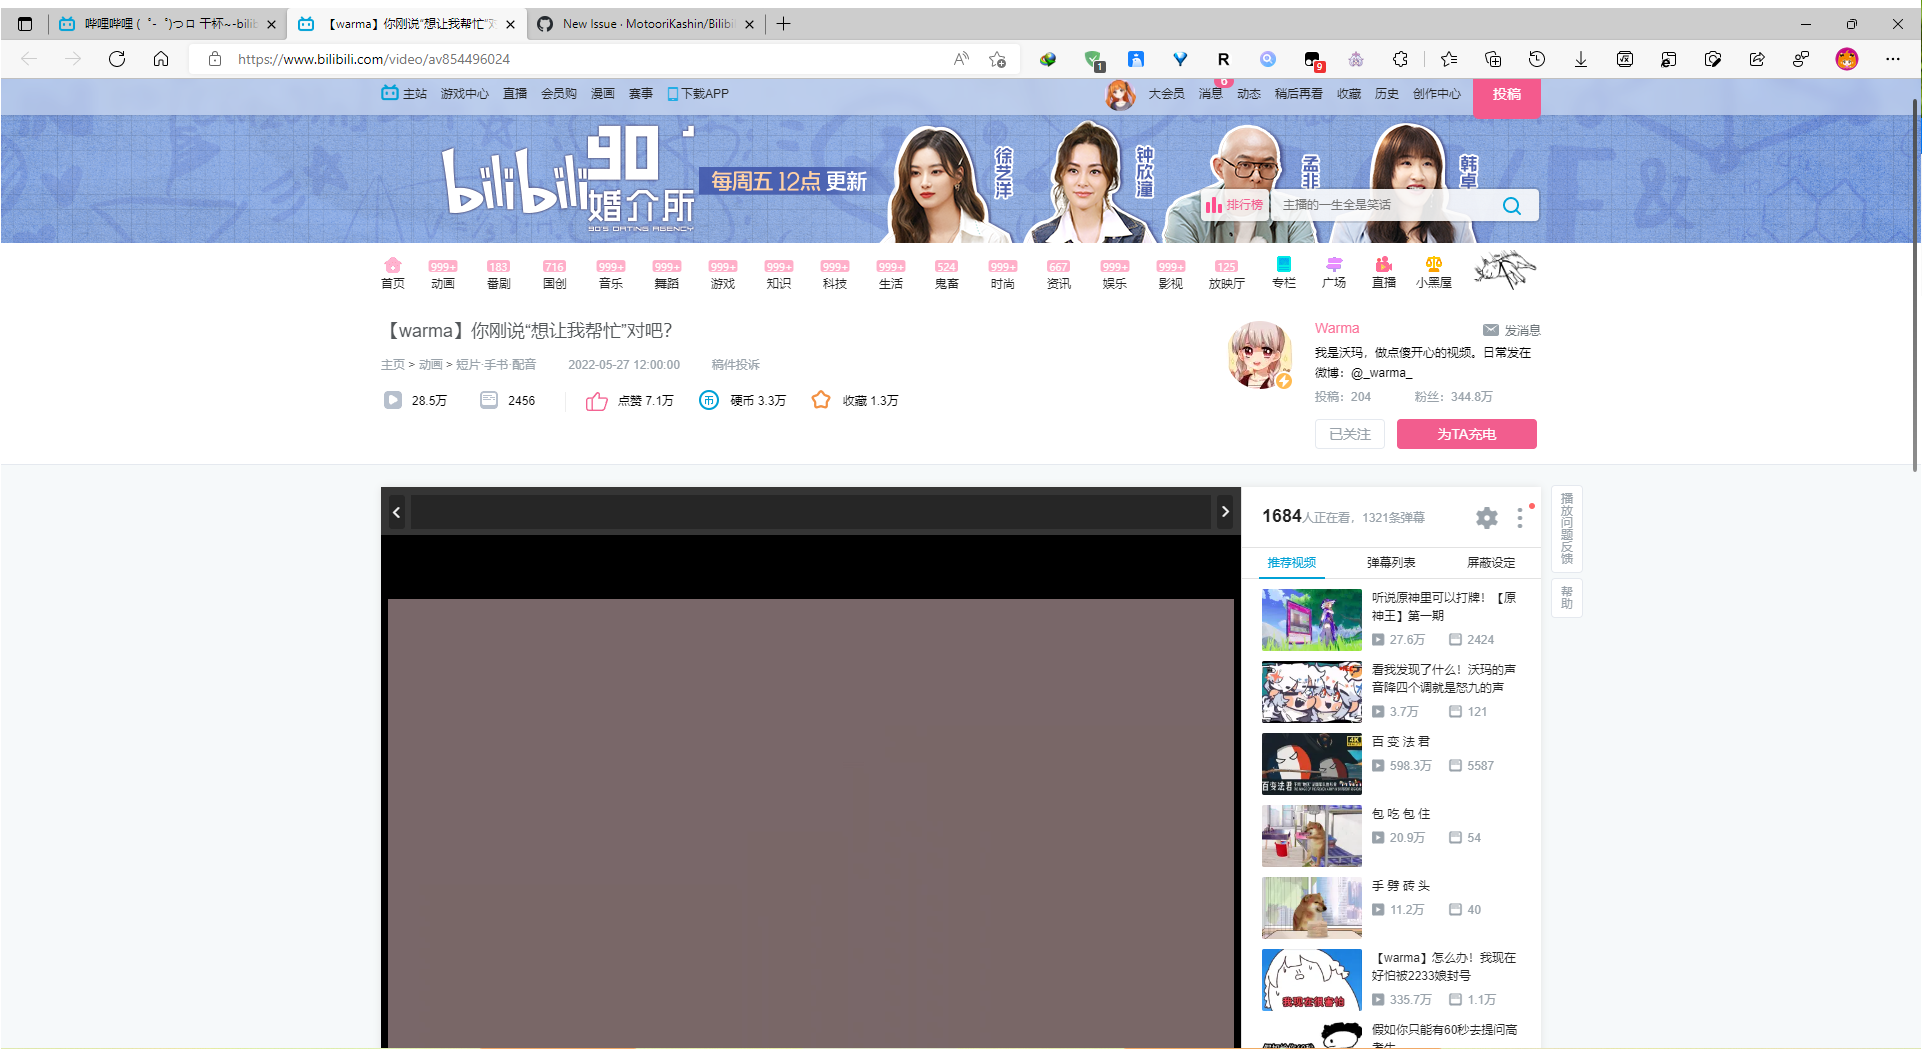This screenshot has width=1922, height=1049.
Task: Collapse the playlist with the left chevron
Action: click(x=396, y=511)
